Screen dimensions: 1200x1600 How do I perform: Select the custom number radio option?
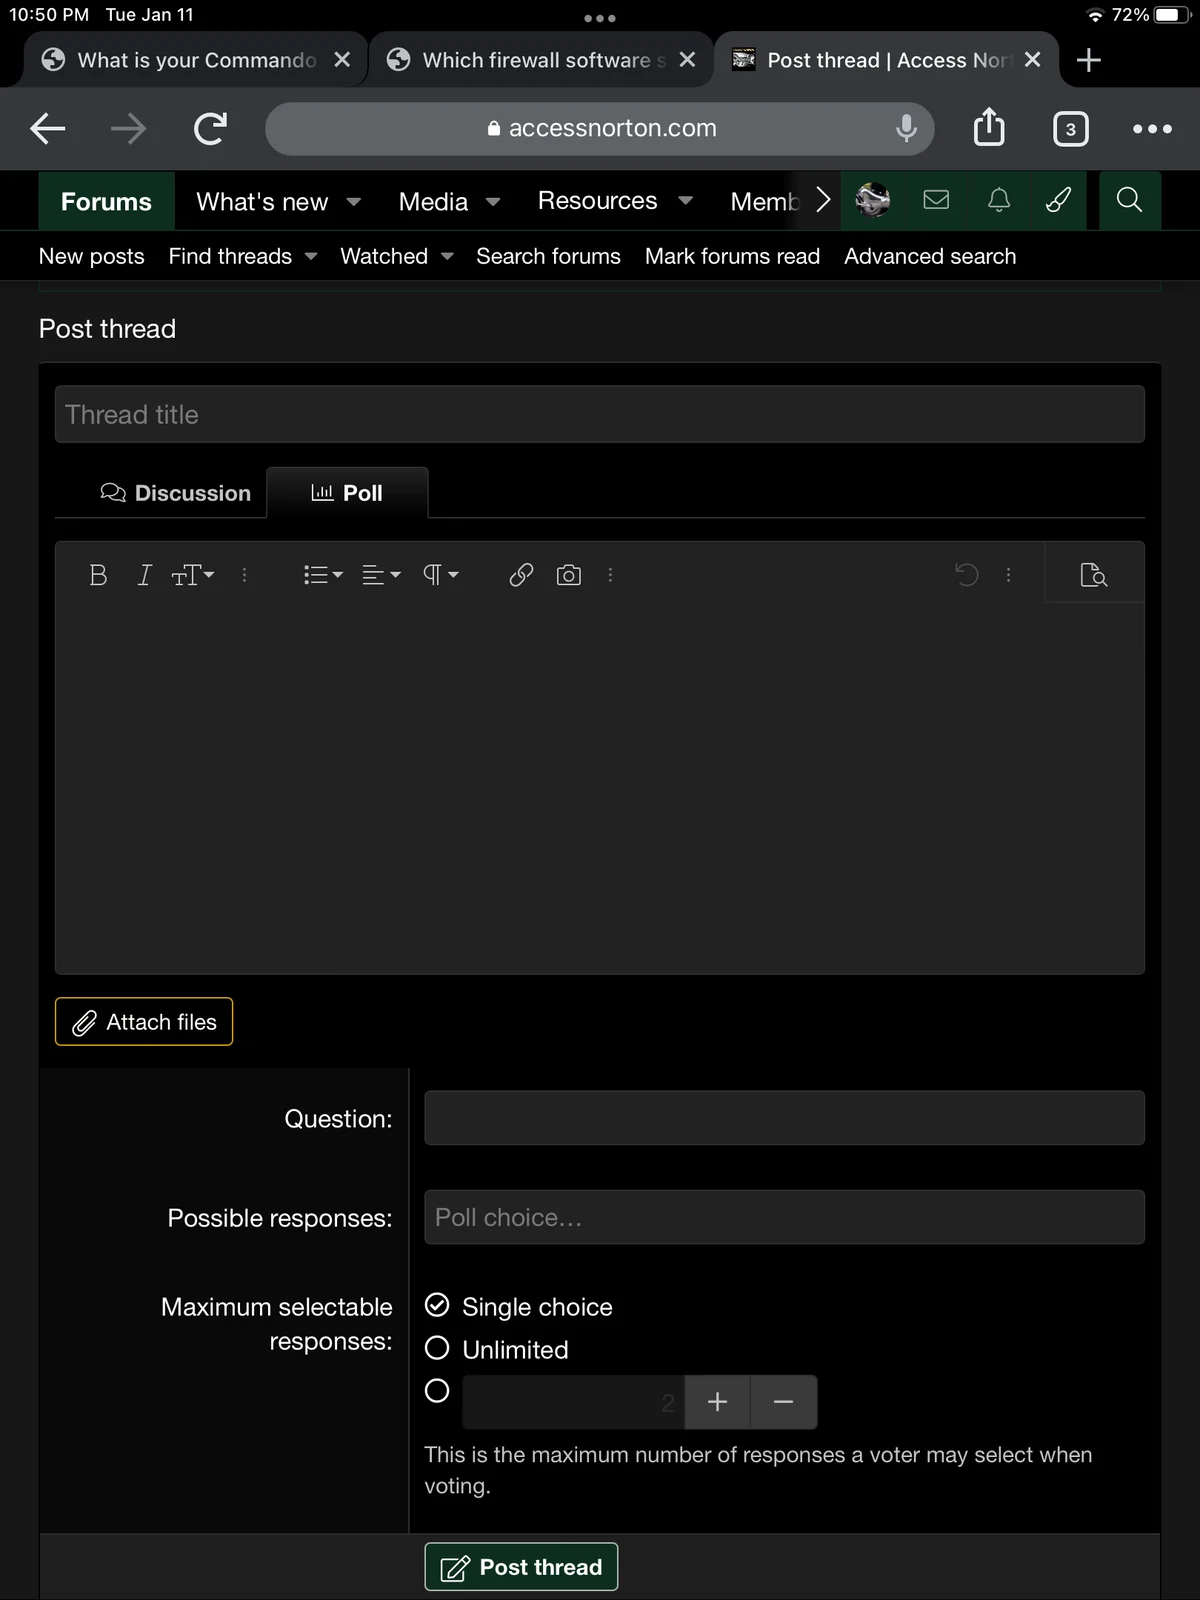[437, 1391]
